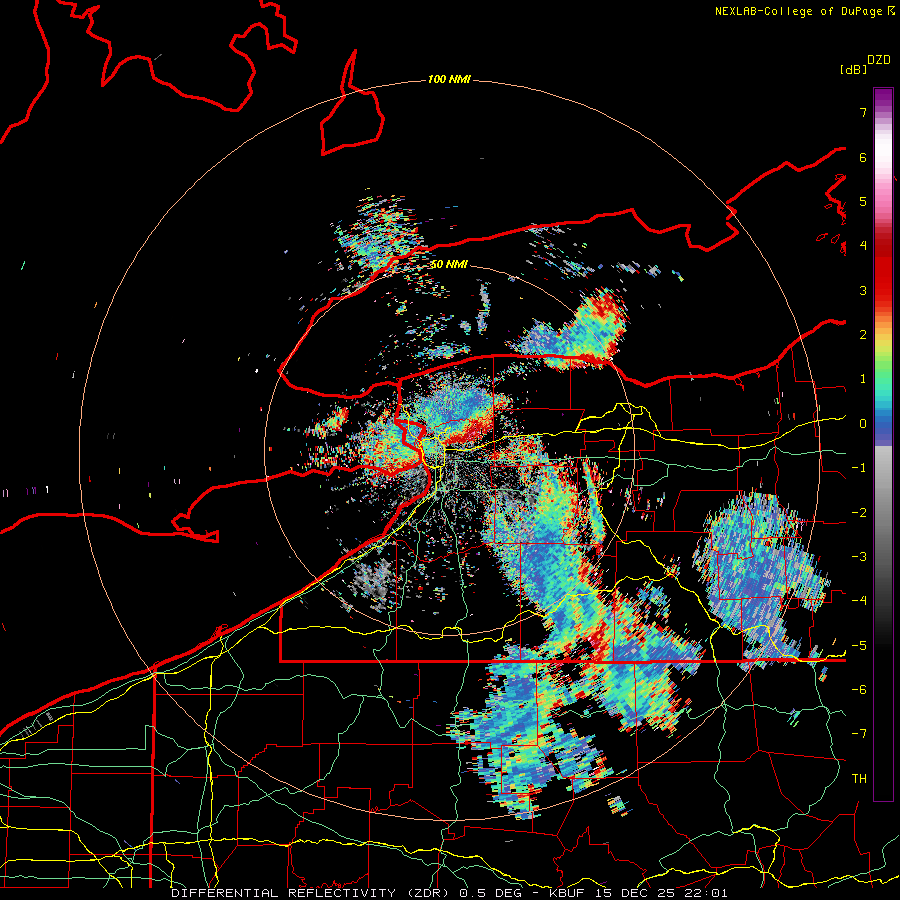The width and height of the screenshot is (900, 900).
Task: Click the "-5" value on the dB scale
Action: coord(859,646)
